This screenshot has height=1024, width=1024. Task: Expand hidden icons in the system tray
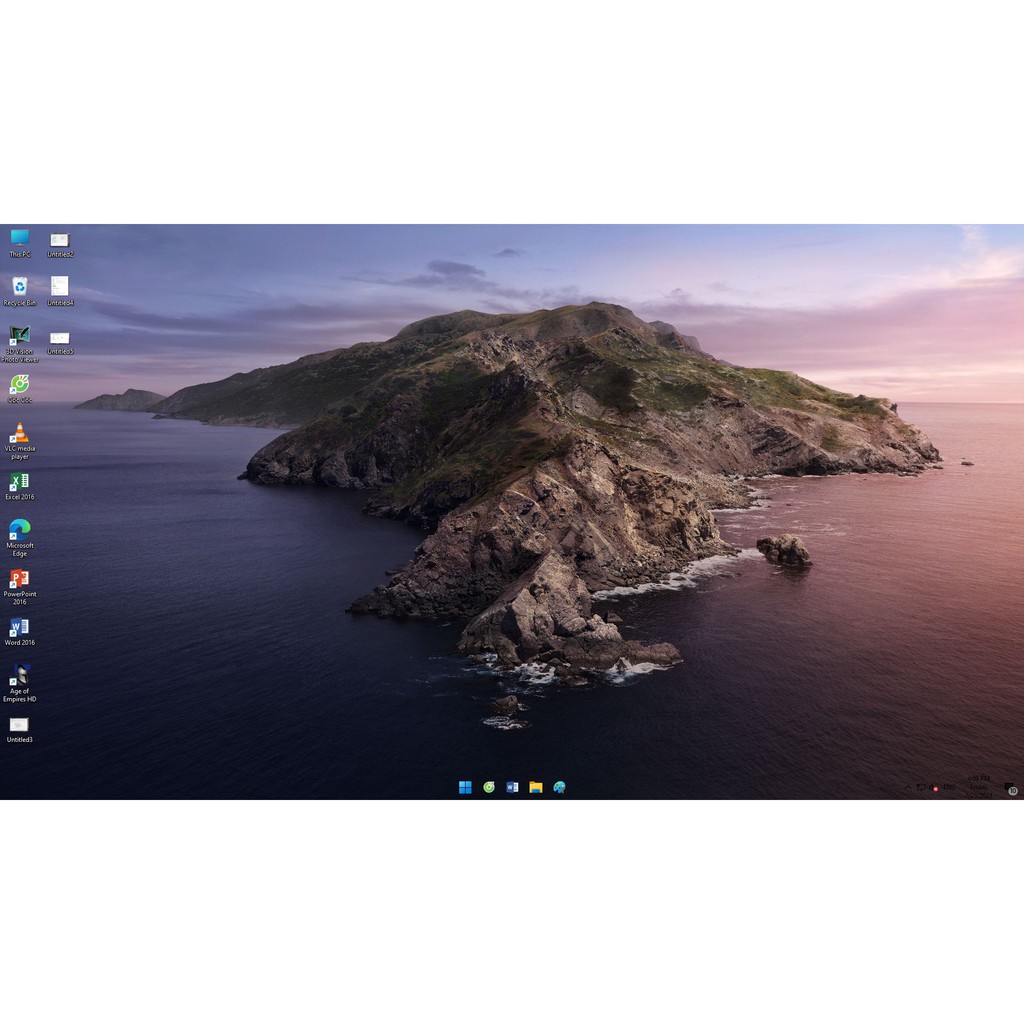pos(908,788)
